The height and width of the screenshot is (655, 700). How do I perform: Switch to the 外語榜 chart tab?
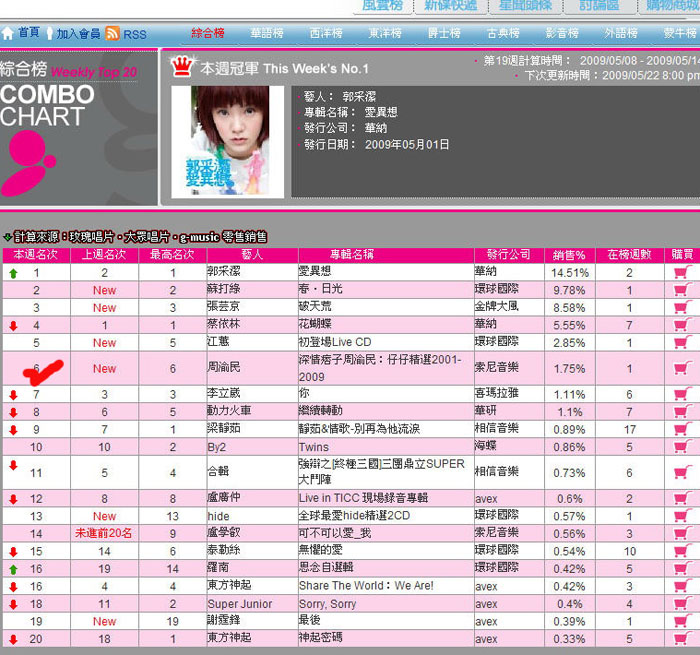pos(621,33)
